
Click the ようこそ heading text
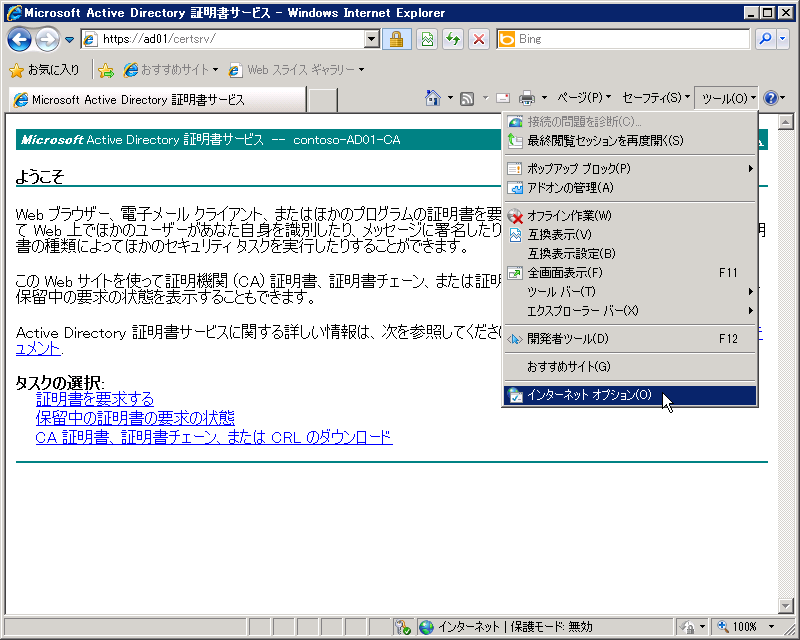pyautogui.click(x=40, y=177)
